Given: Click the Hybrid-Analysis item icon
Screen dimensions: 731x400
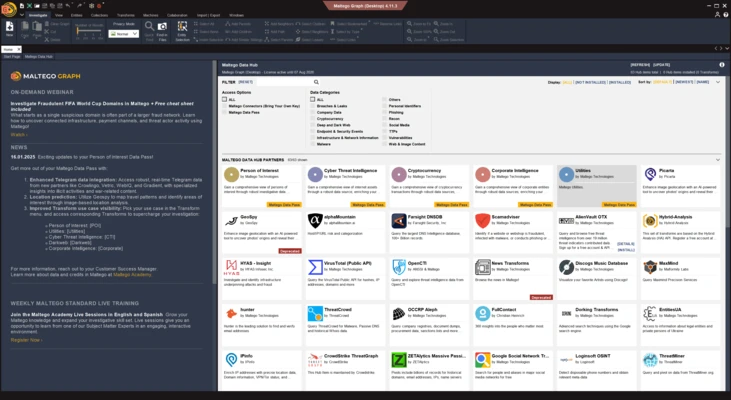Looking at the screenshot, I should click(650, 221).
